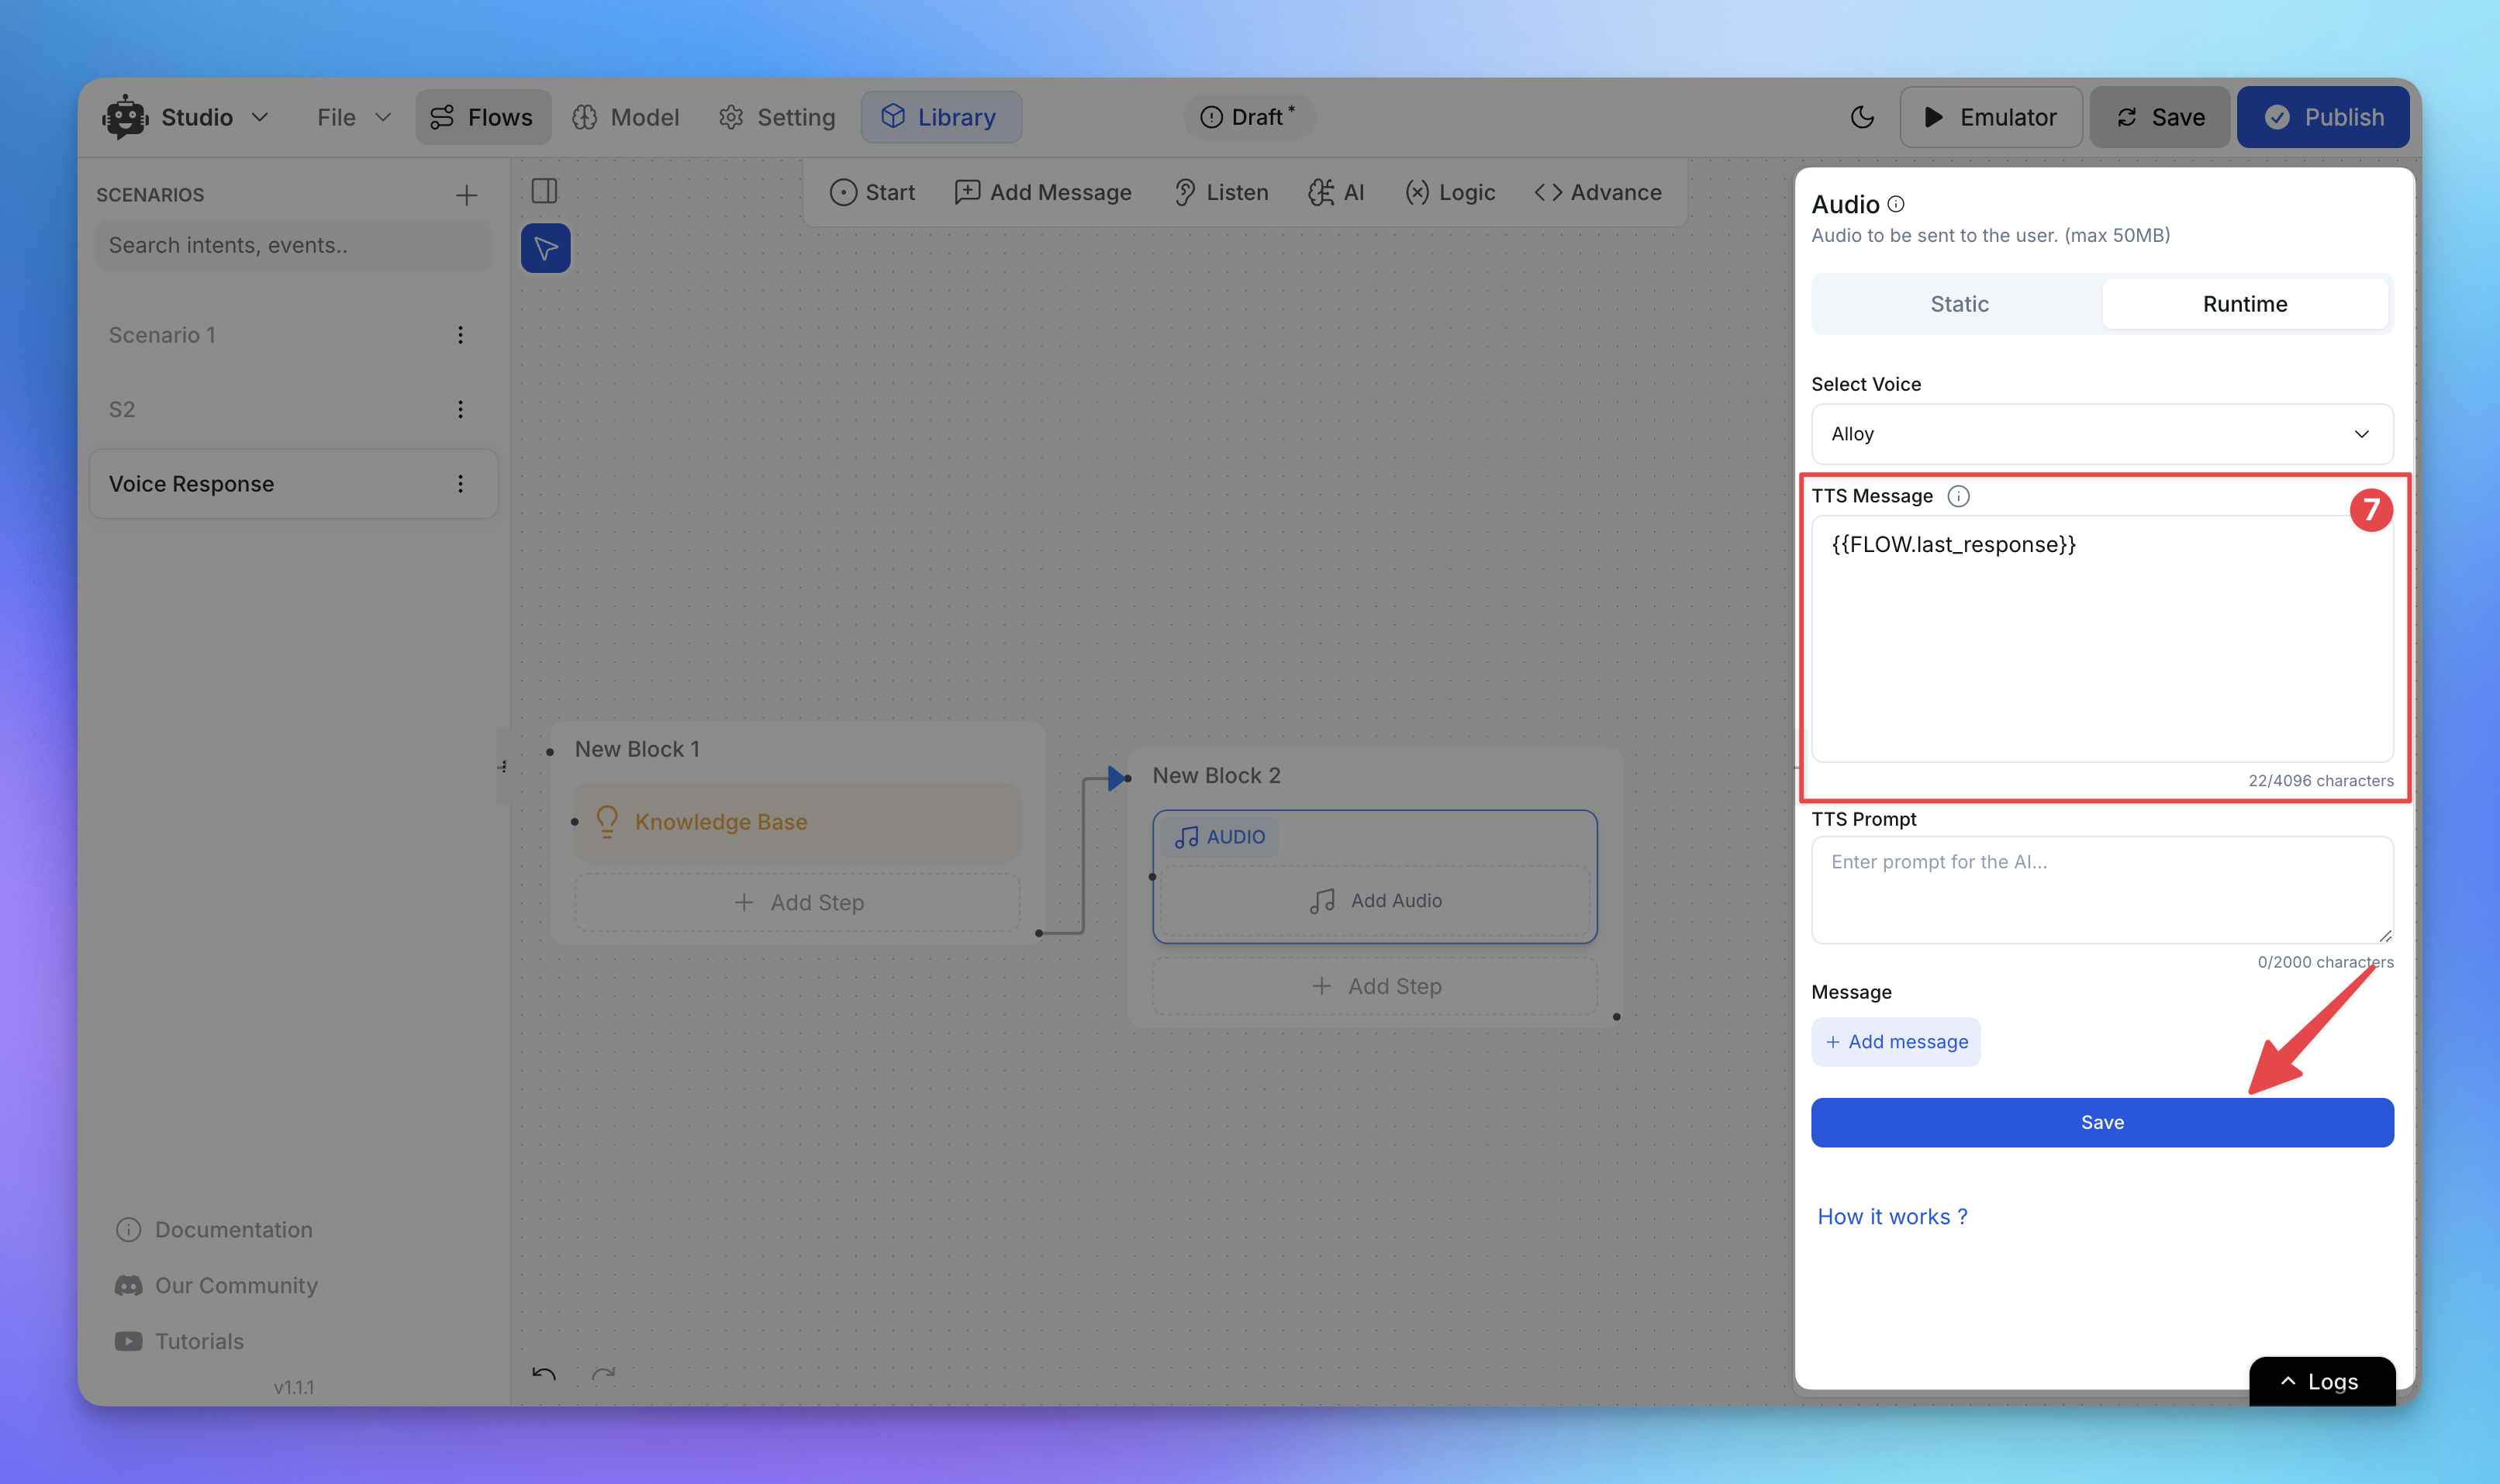This screenshot has width=2500, height=1484.
Task: Click the New Block 2 title
Action: [x=1216, y=776]
